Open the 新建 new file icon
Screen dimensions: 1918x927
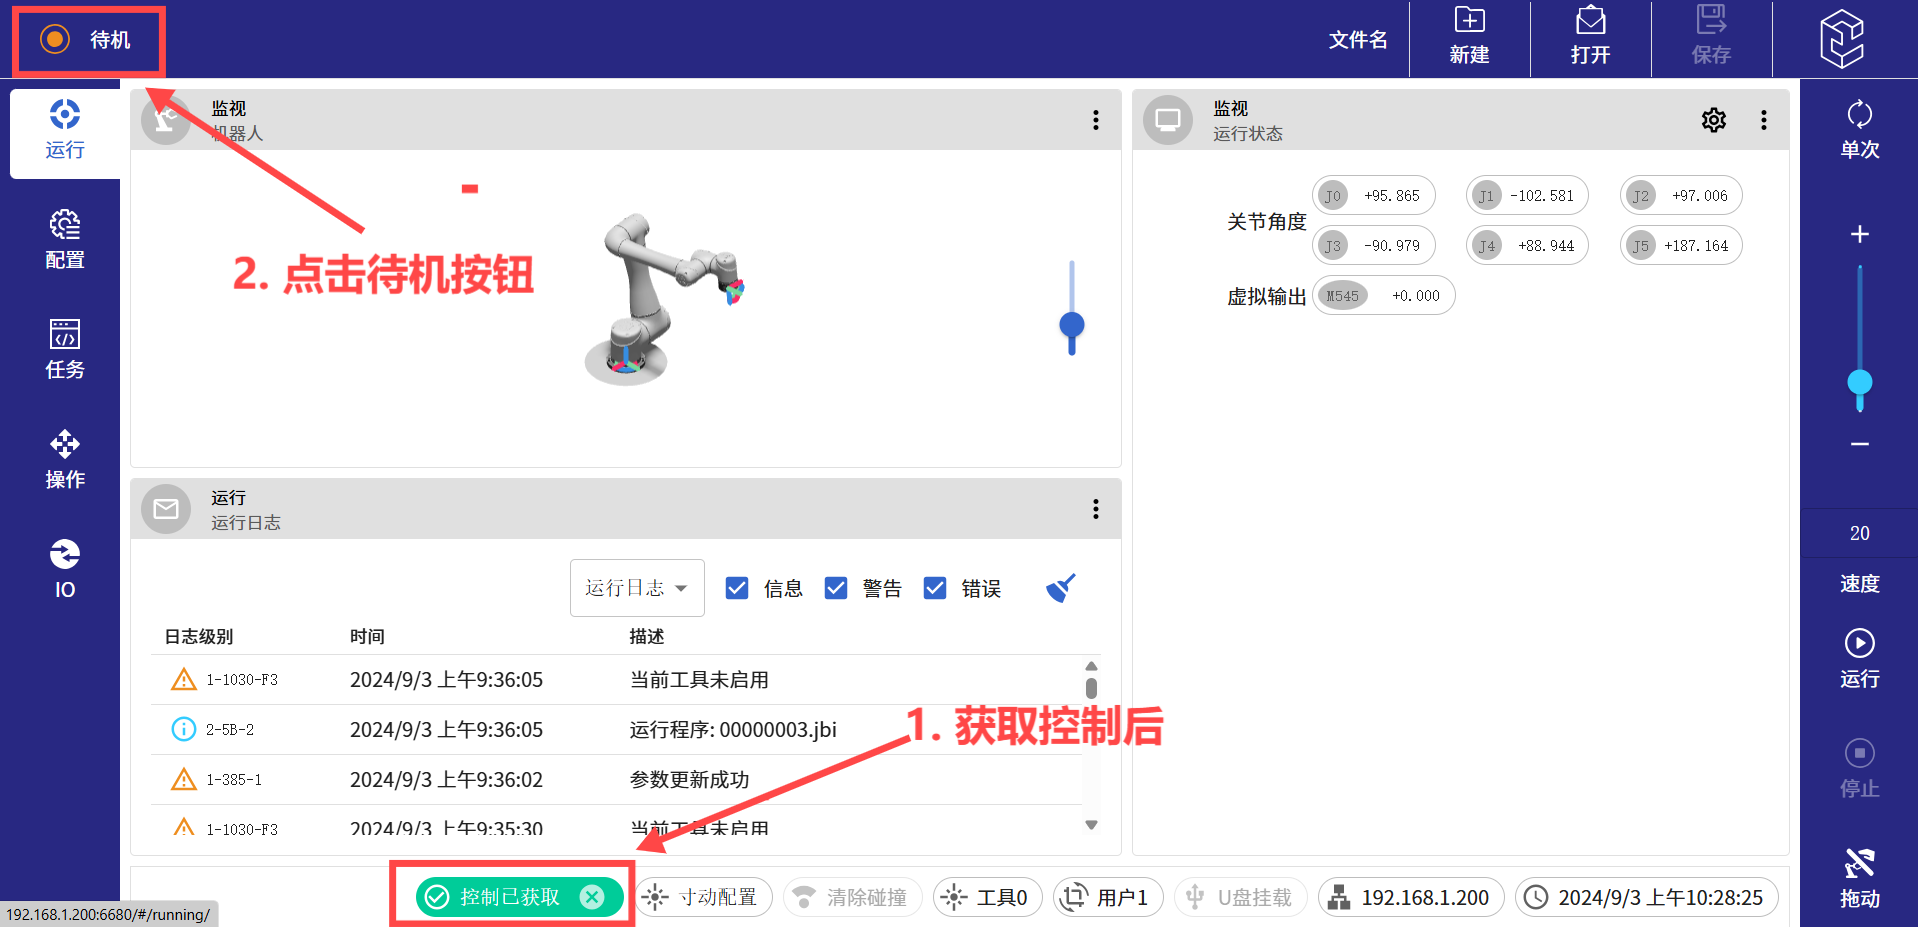pyautogui.click(x=1469, y=37)
